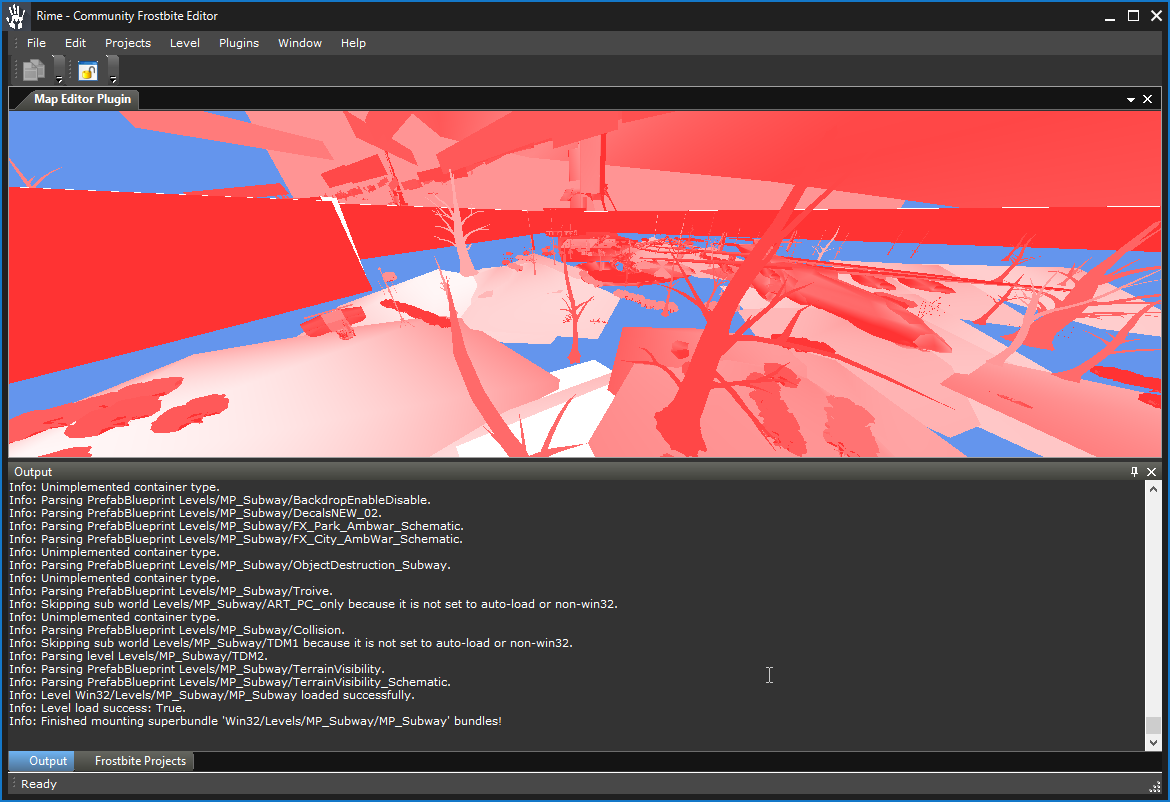Viewport: 1170px width, 802px height.
Task: Click the 3D map viewport
Action: tap(585, 284)
